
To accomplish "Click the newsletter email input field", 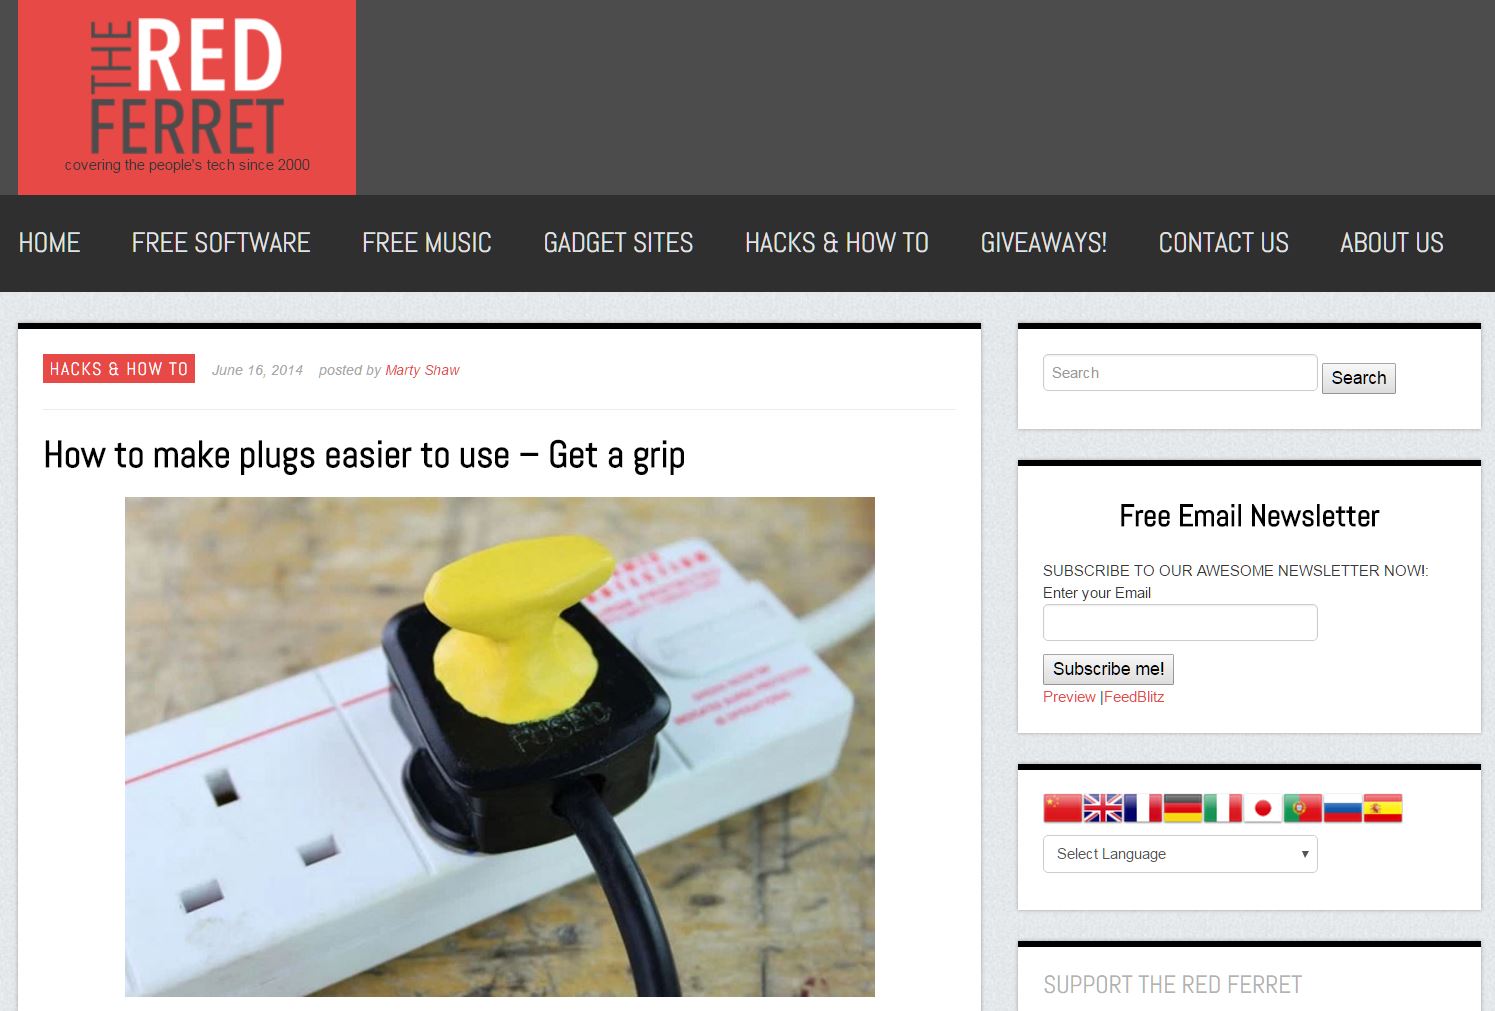I will pos(1180,622).
